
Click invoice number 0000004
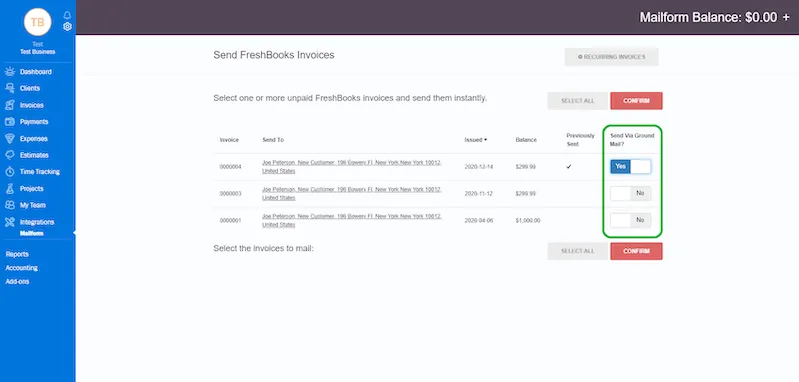(230, 167)
